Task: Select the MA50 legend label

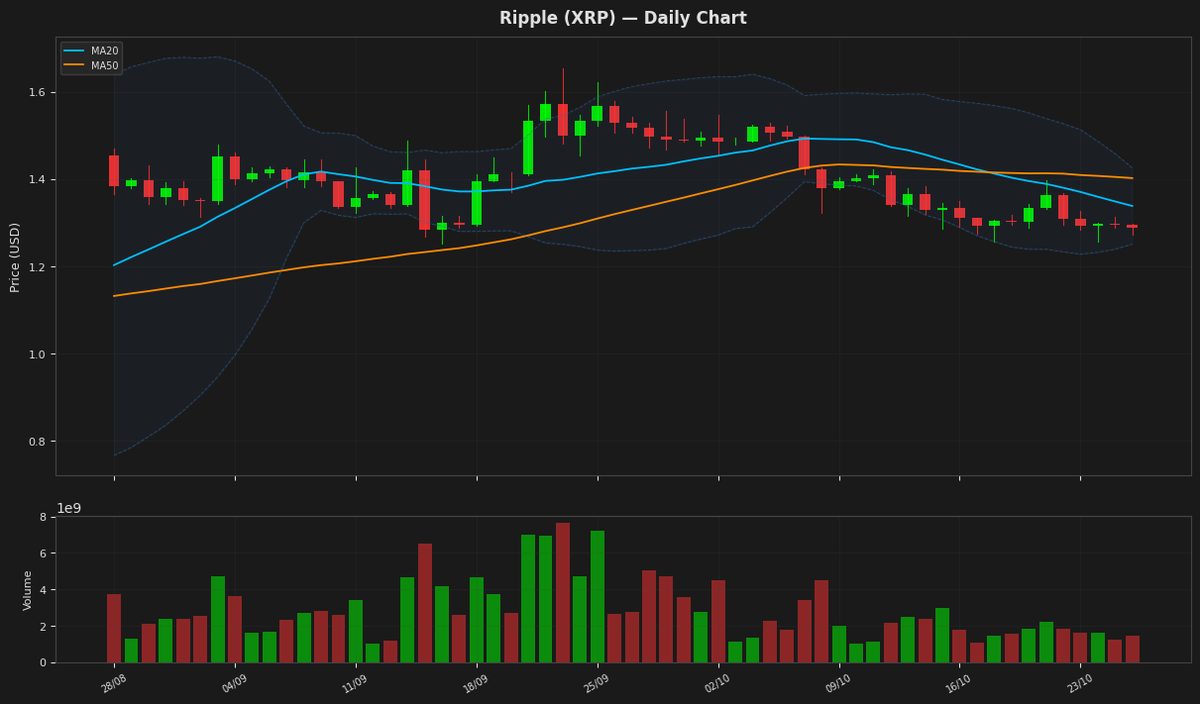Action: click(105, 66)
